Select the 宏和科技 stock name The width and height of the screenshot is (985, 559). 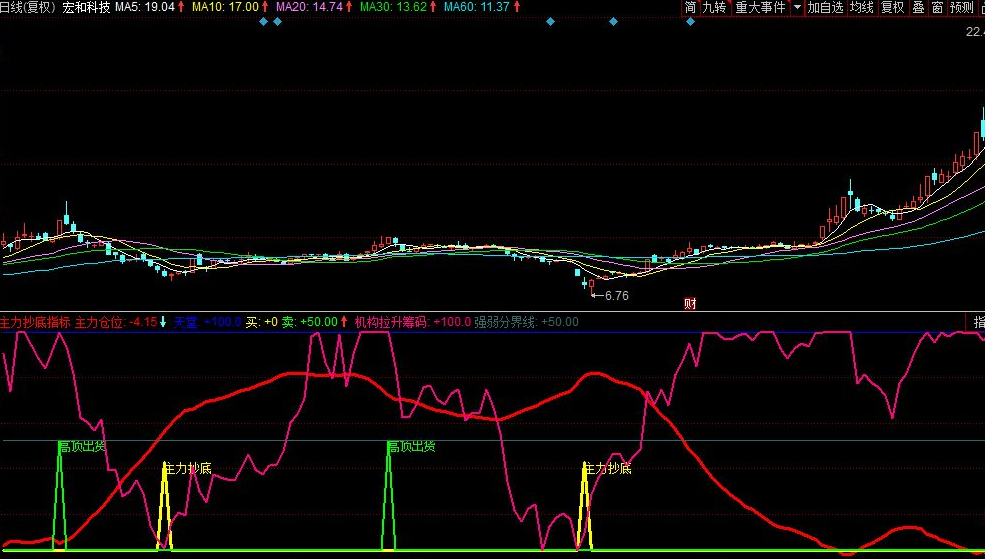click(x=86, y=8)
